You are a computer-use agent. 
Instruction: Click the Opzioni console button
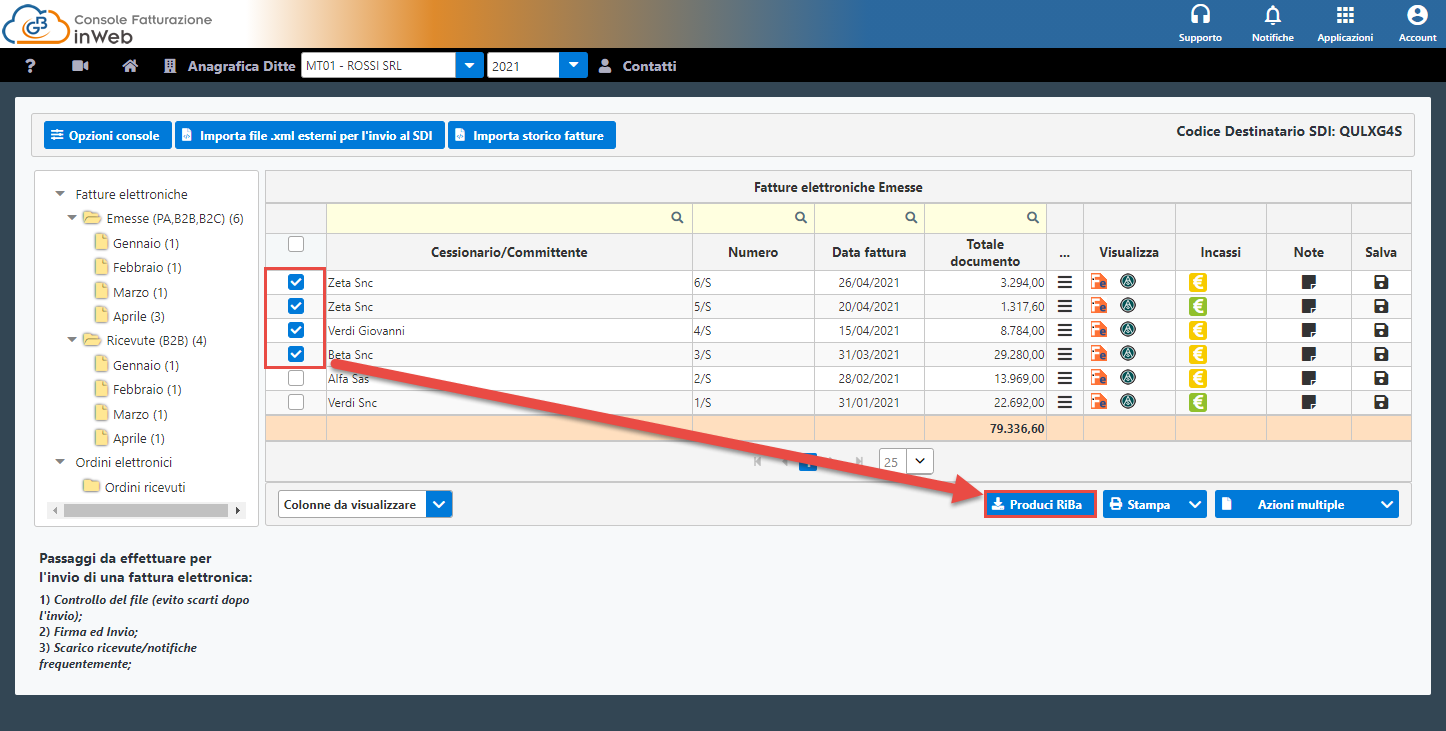107,136
